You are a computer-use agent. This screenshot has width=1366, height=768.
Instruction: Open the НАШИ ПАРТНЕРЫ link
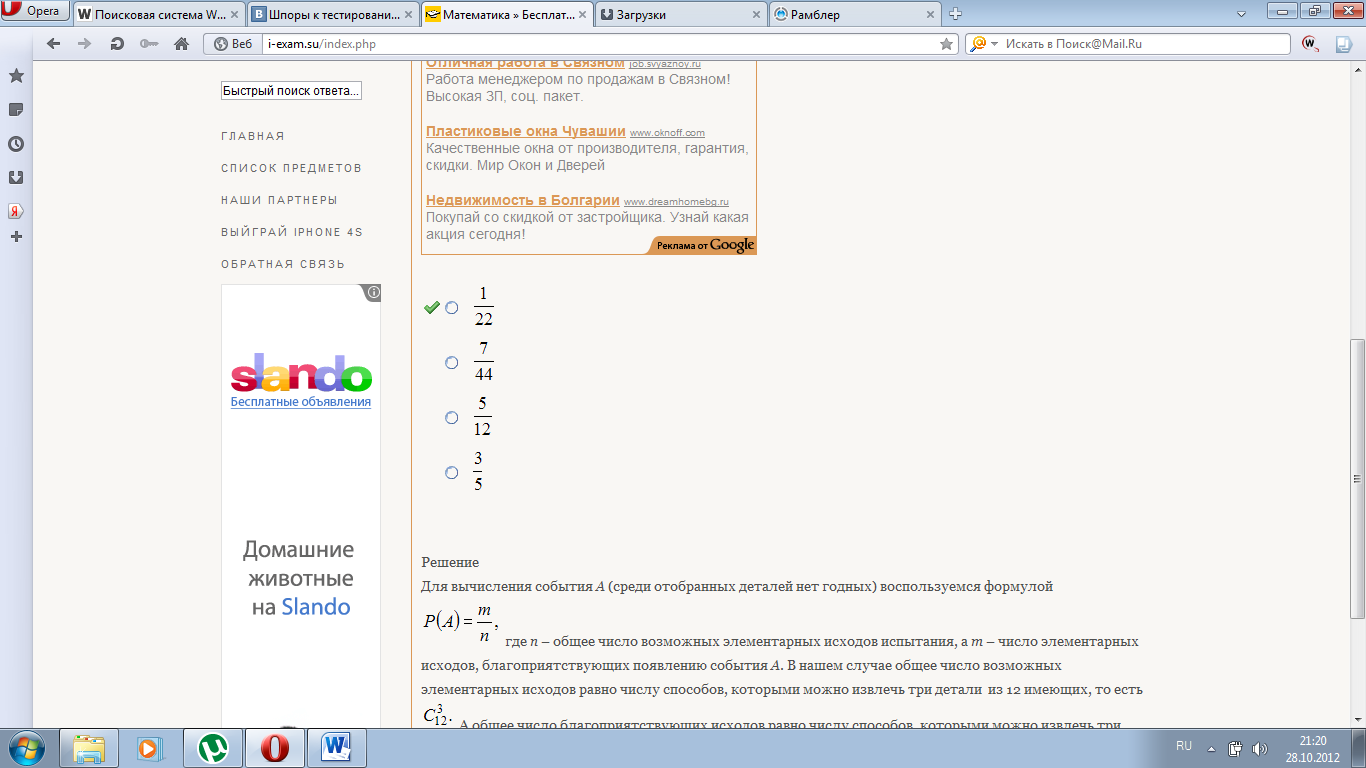coord(279,200)
